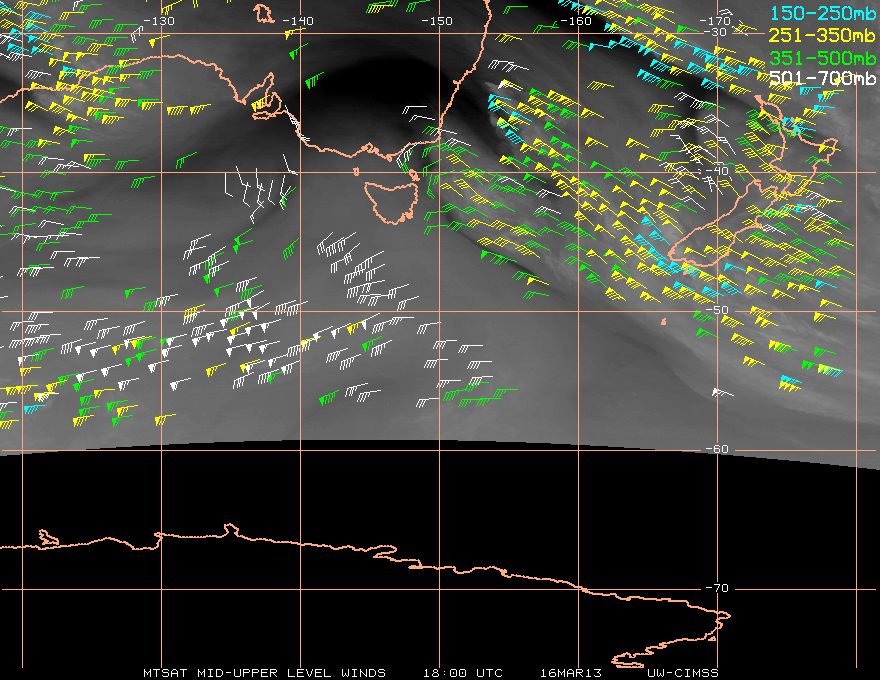Click the yellow 251-350mb legend label

pyautogui.click(x=822, y=35)
